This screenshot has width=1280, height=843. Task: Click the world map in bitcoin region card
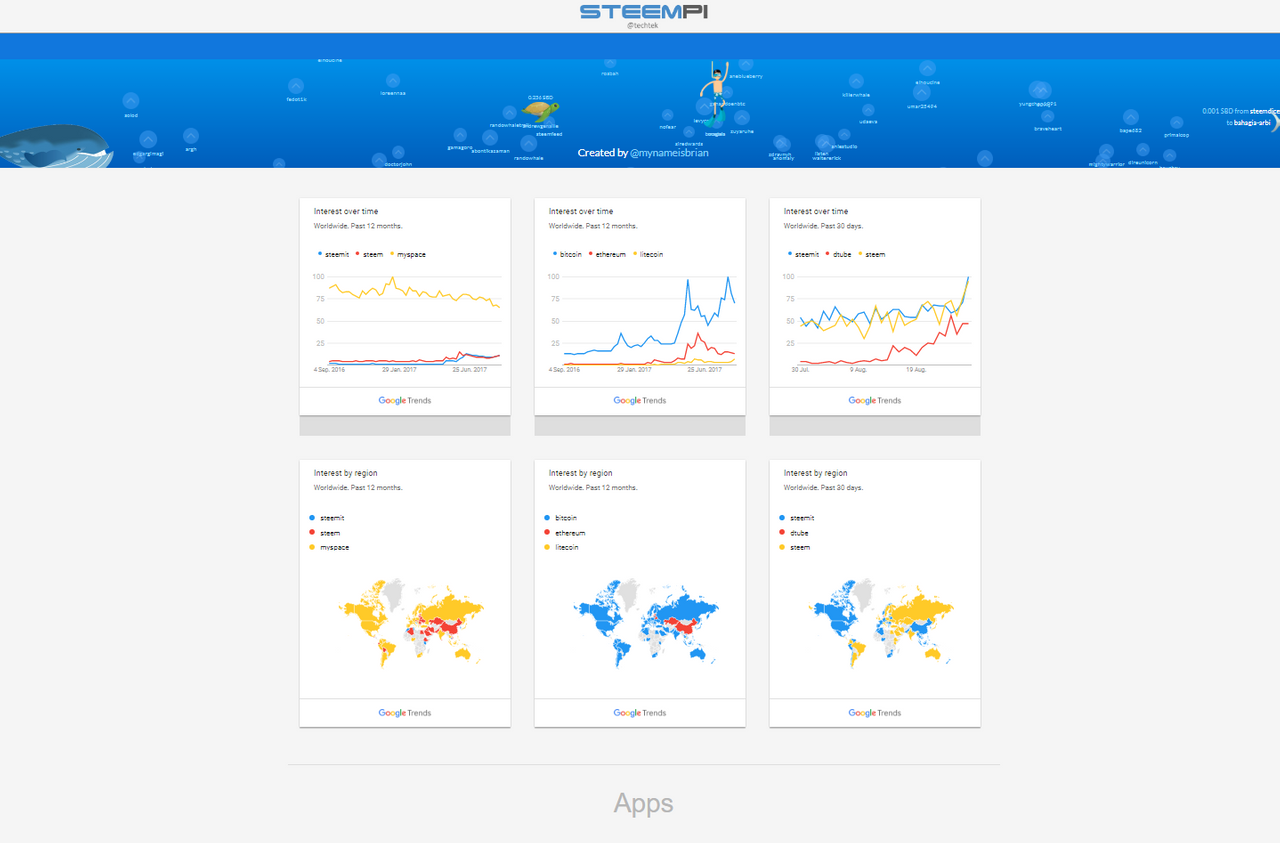pyautogui.click(x=647, y=622)
